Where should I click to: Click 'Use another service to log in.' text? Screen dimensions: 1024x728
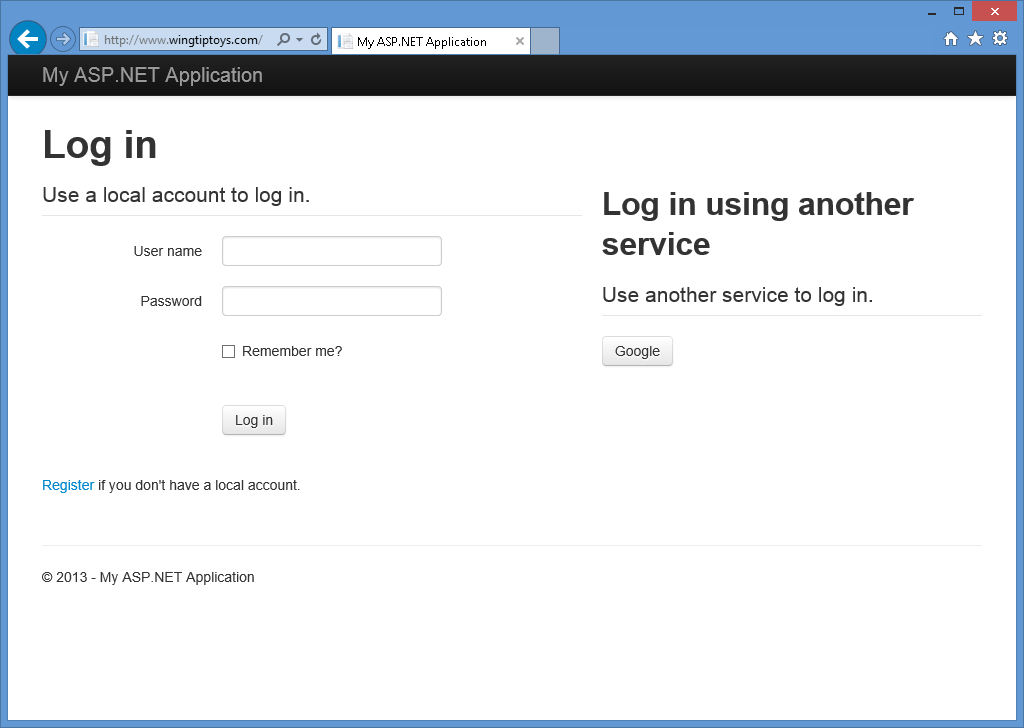coord(737,295)
